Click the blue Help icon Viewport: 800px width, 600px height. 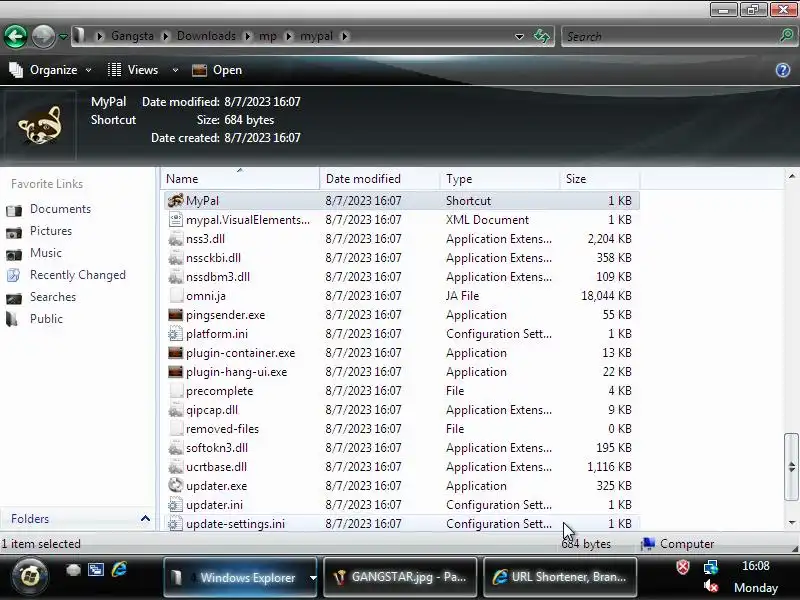pyautogui.click(x=783, y=70)
